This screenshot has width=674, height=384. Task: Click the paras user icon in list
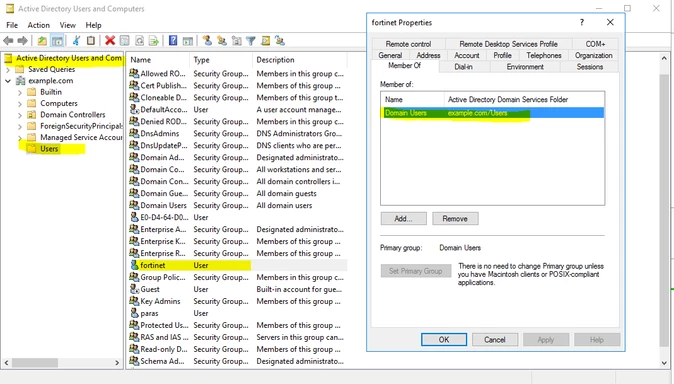point(135,313)
